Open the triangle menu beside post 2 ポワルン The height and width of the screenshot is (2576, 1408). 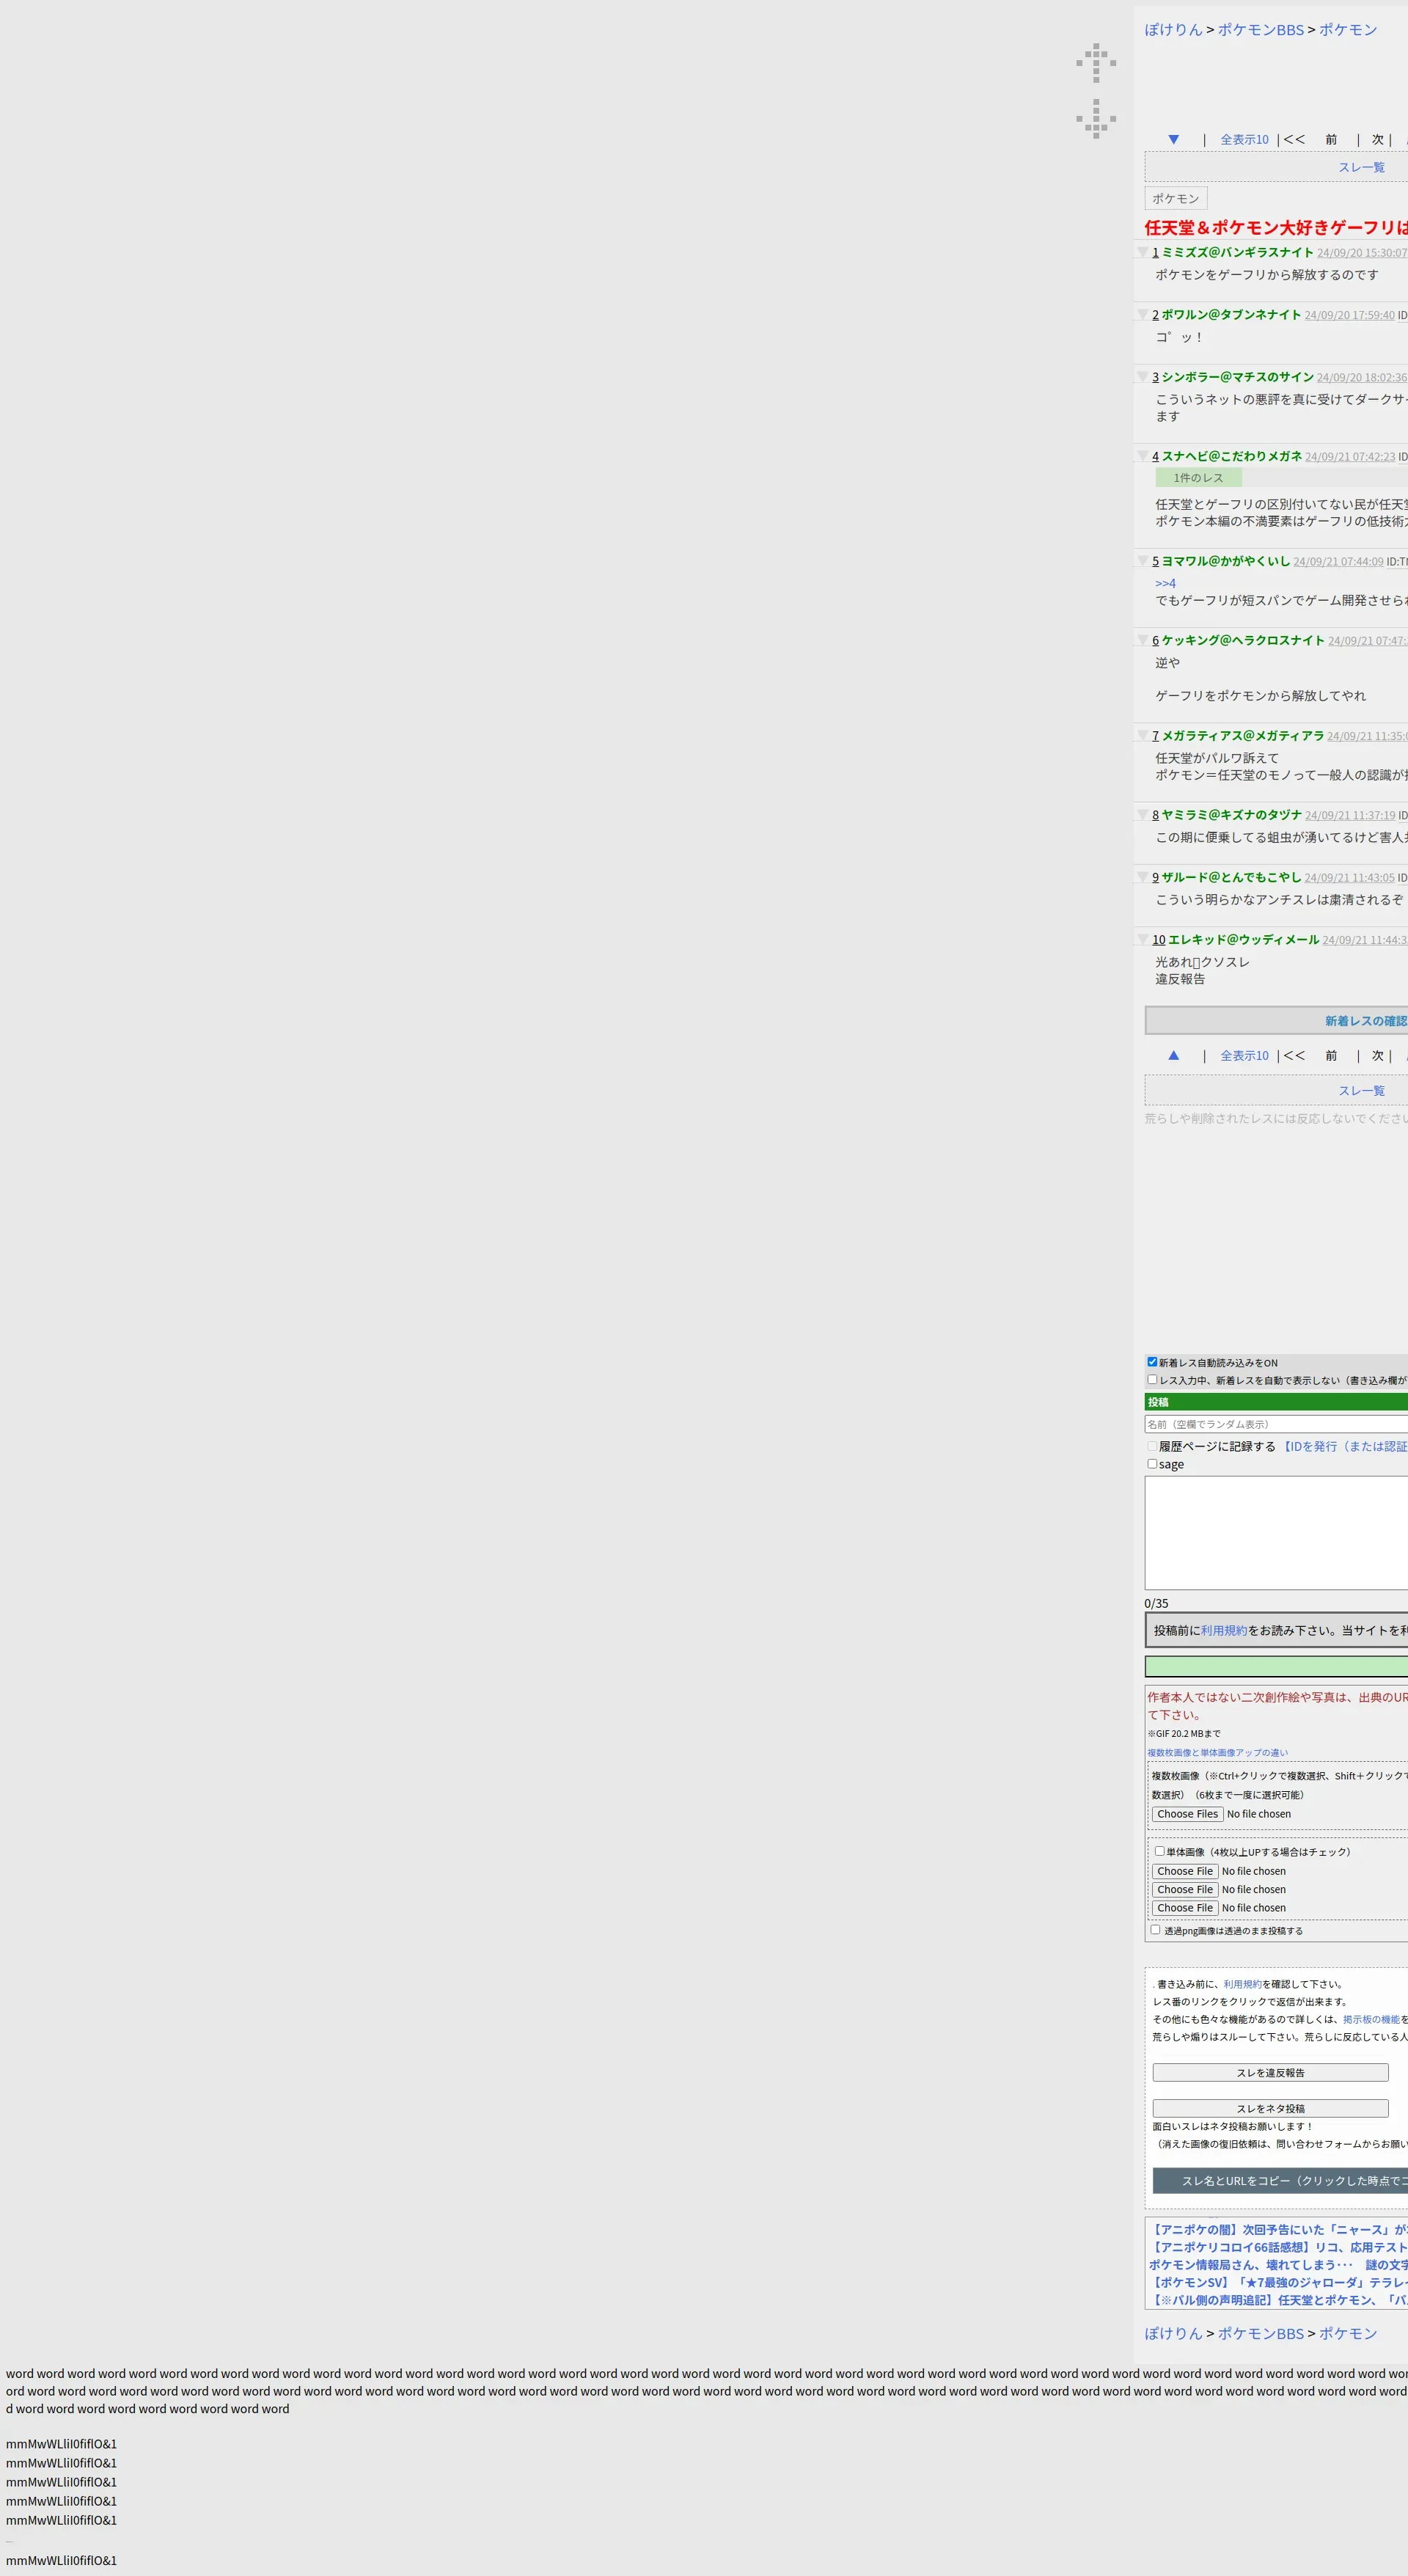tap(1142, 315)
